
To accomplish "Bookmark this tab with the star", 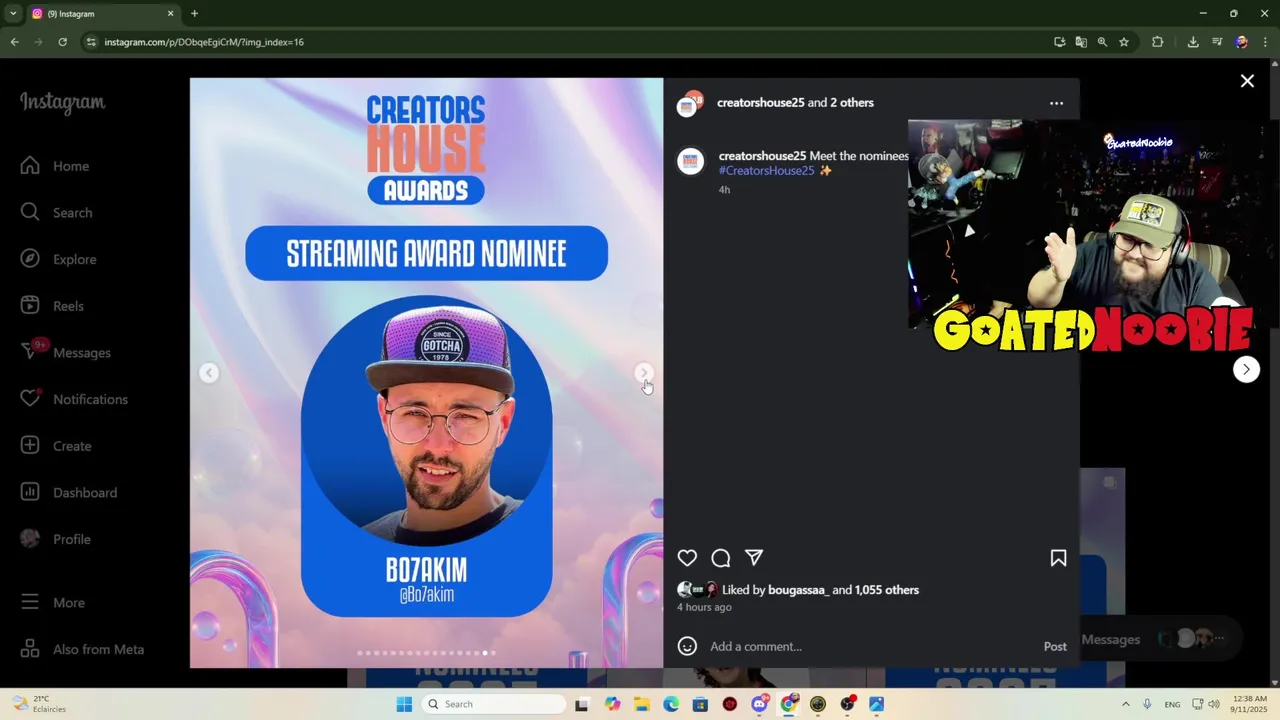I will click(1124, 42).
